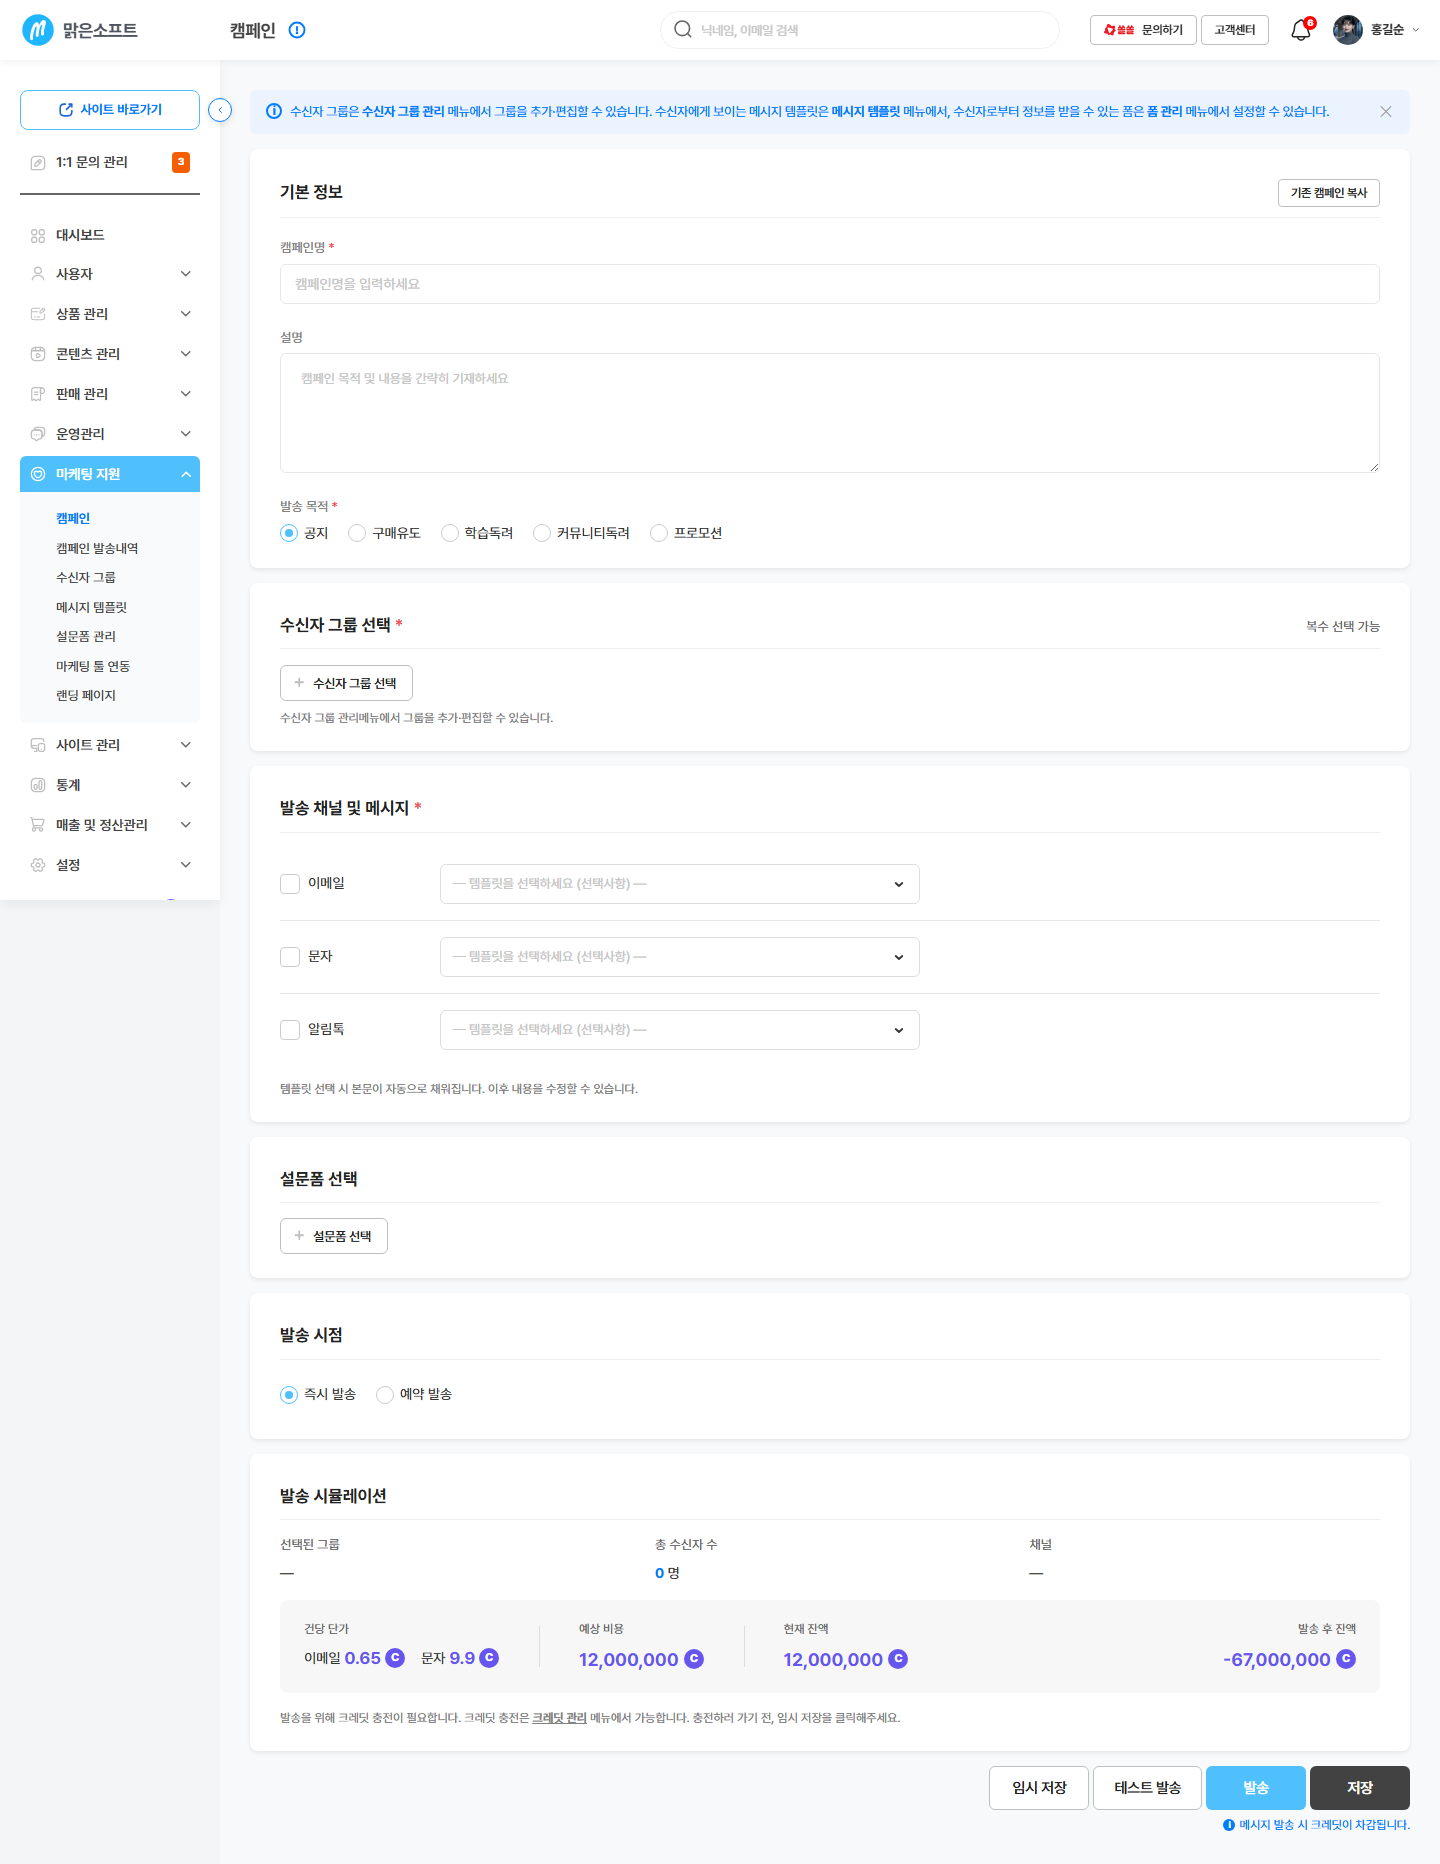Expand the 사용자 menu chevron

click(186, 274)
